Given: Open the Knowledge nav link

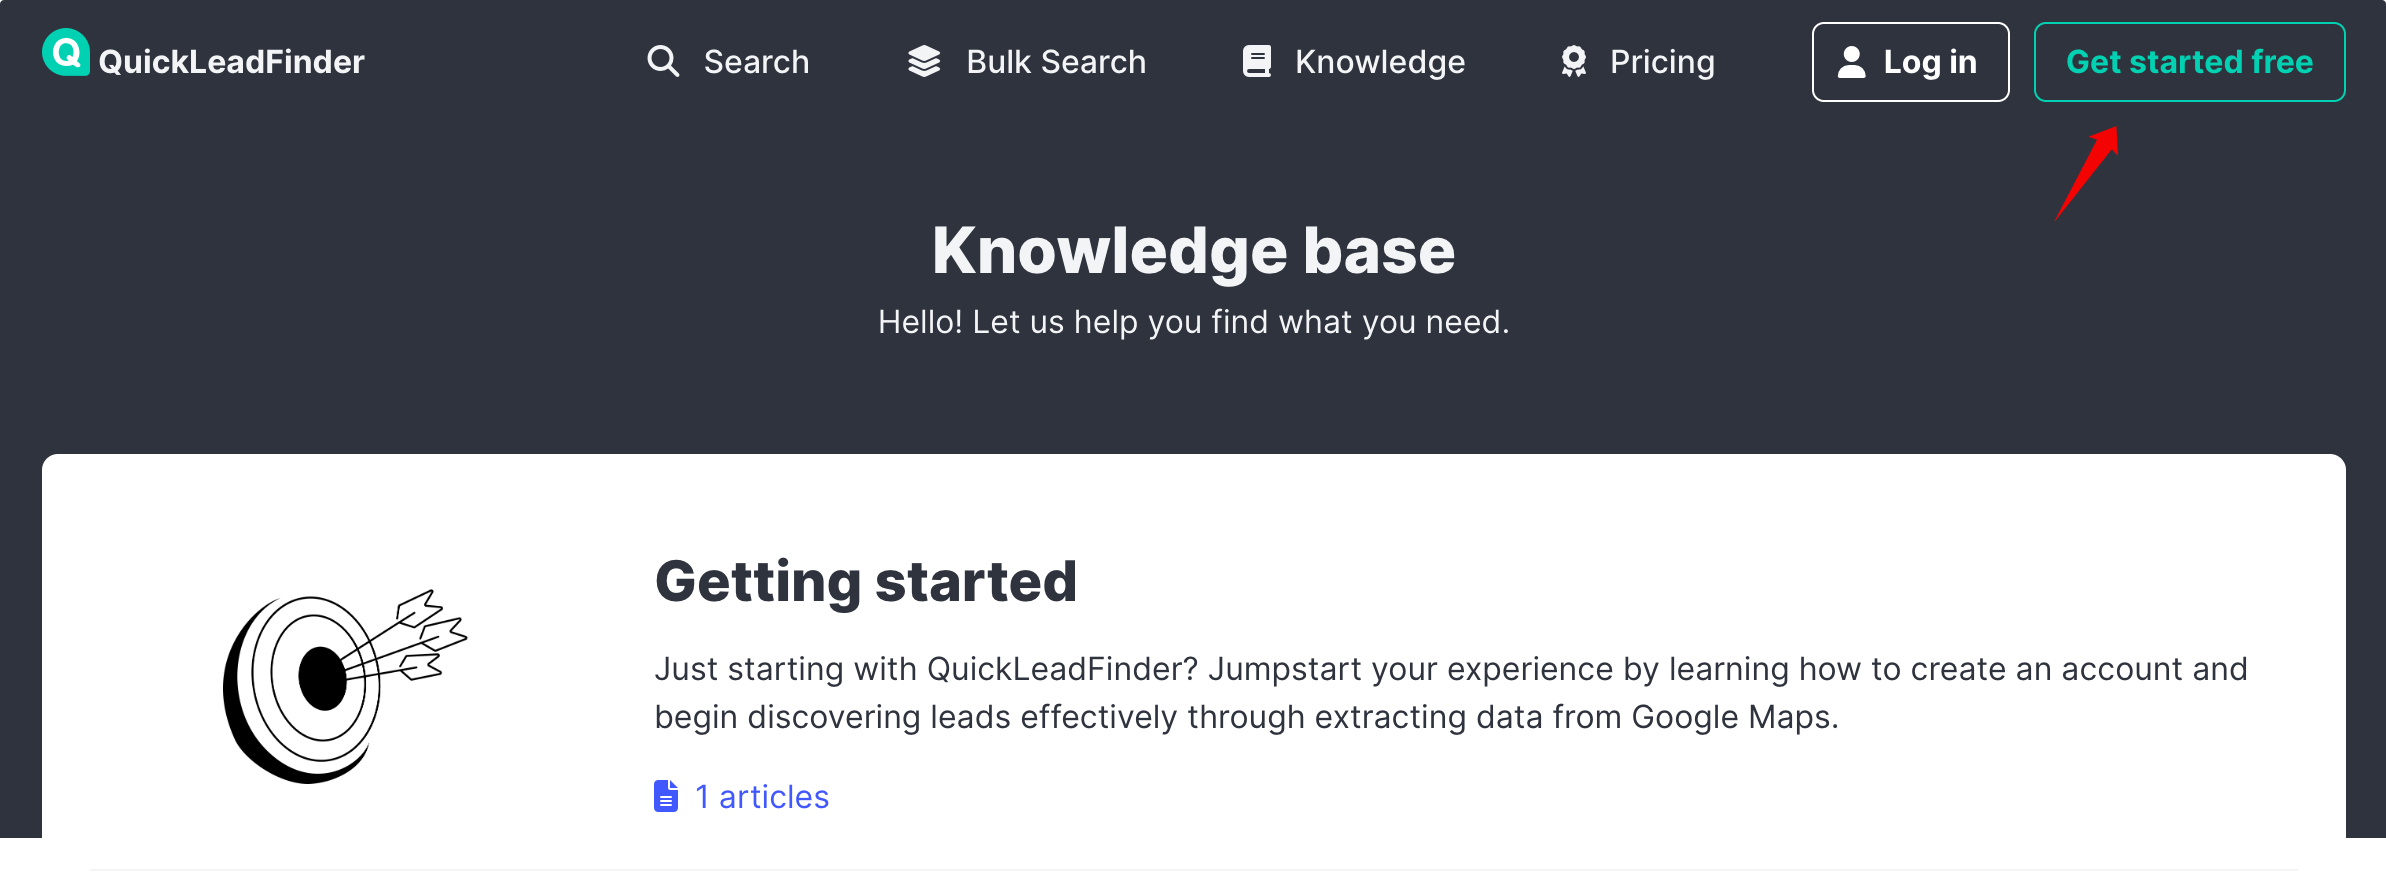Looking at the screenshot, I should click(x=1379, y=62).
